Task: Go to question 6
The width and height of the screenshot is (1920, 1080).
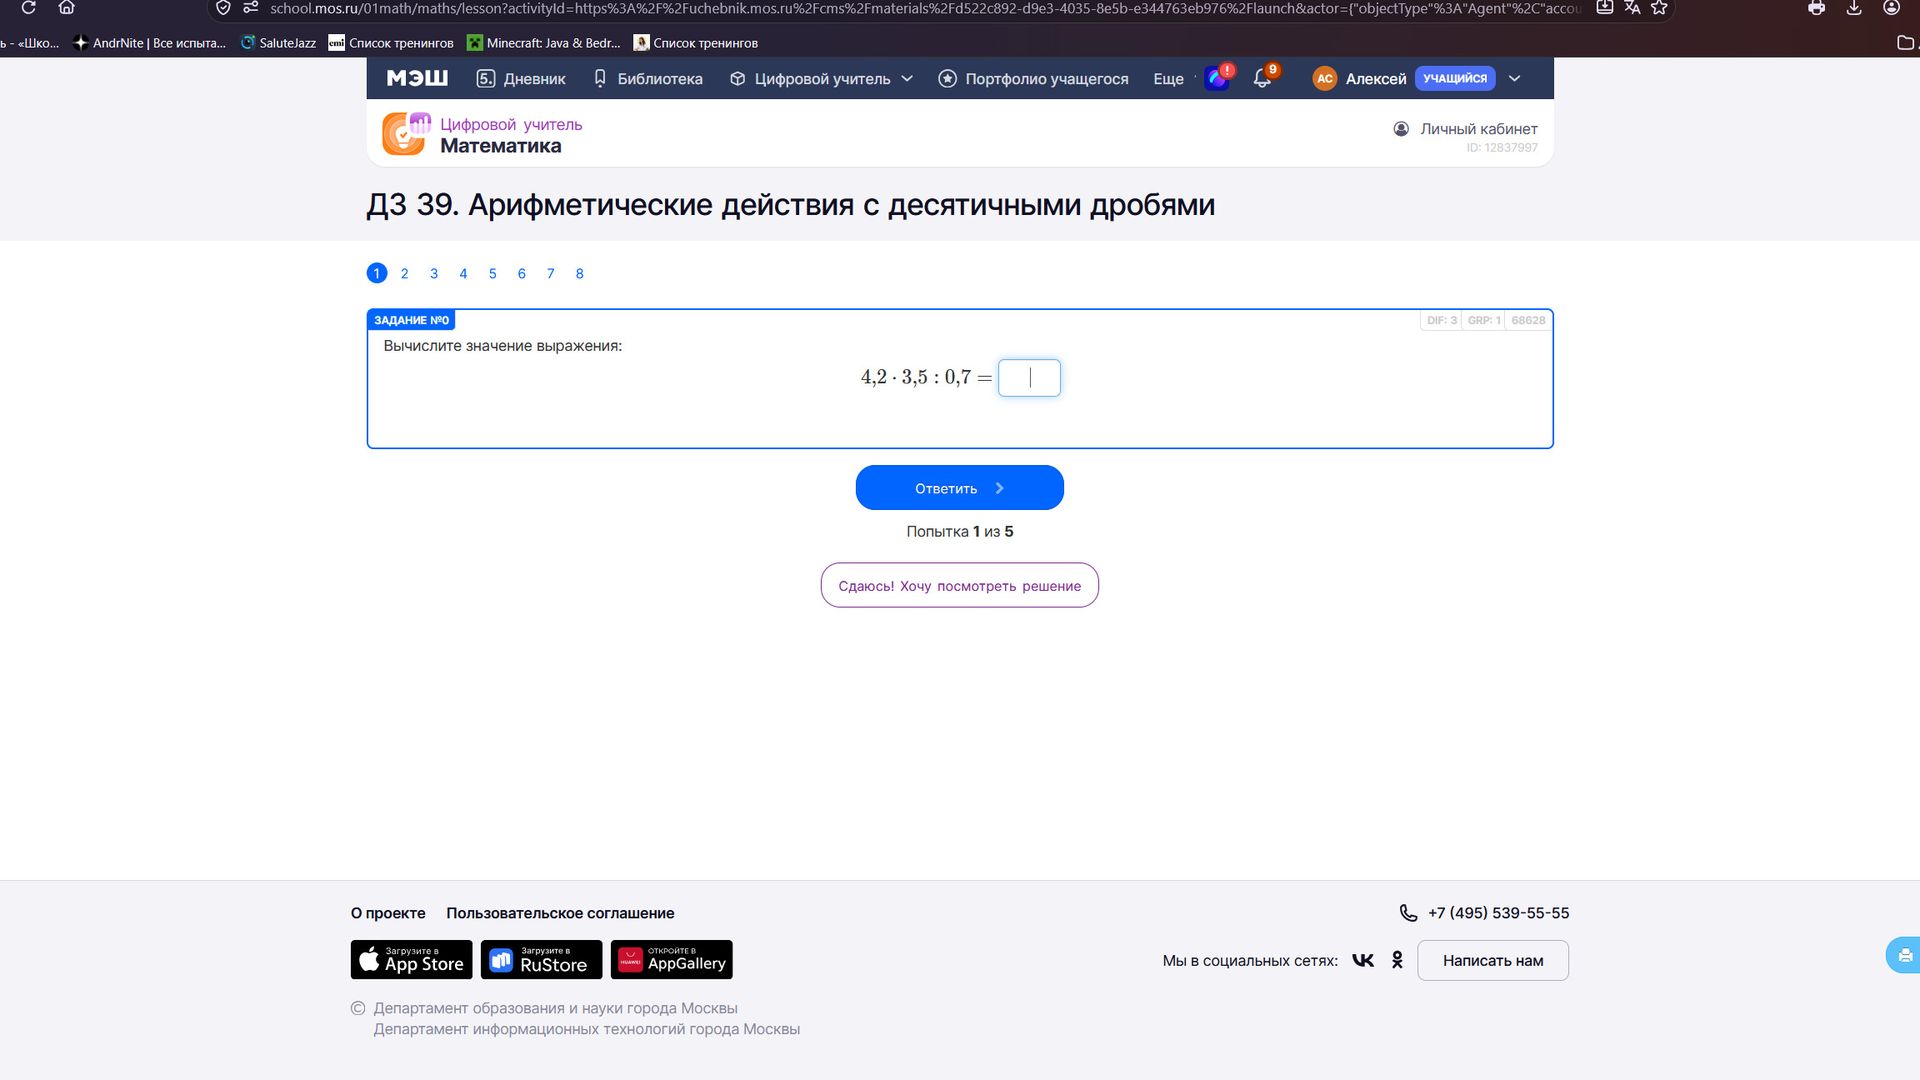Action: click(521, 273)
